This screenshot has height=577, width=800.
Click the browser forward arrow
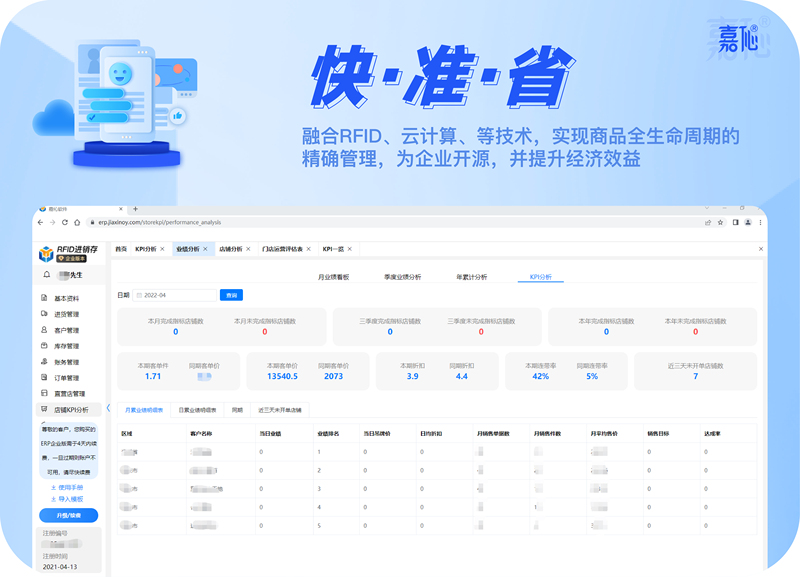pyautogui.click(x=53, y=222)
